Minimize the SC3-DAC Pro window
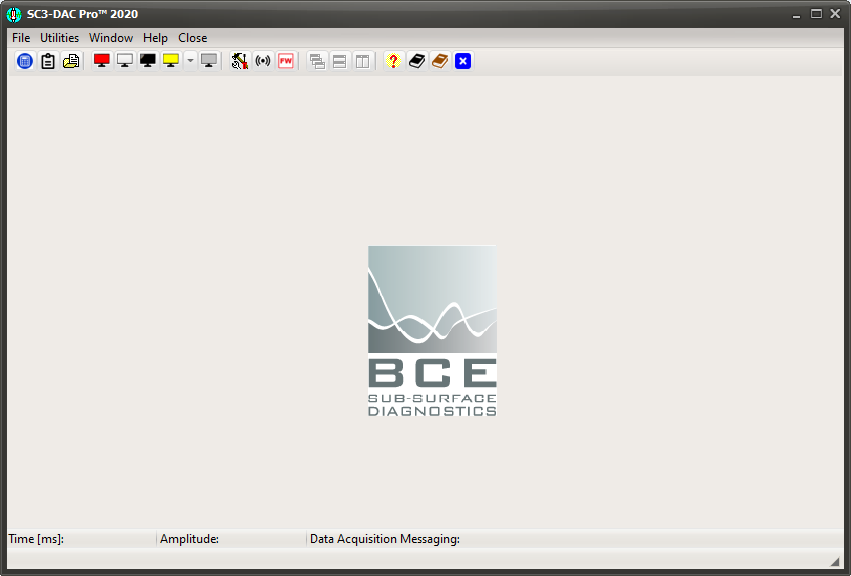This screenshot has width=851, height=576. tap(796, 15)
